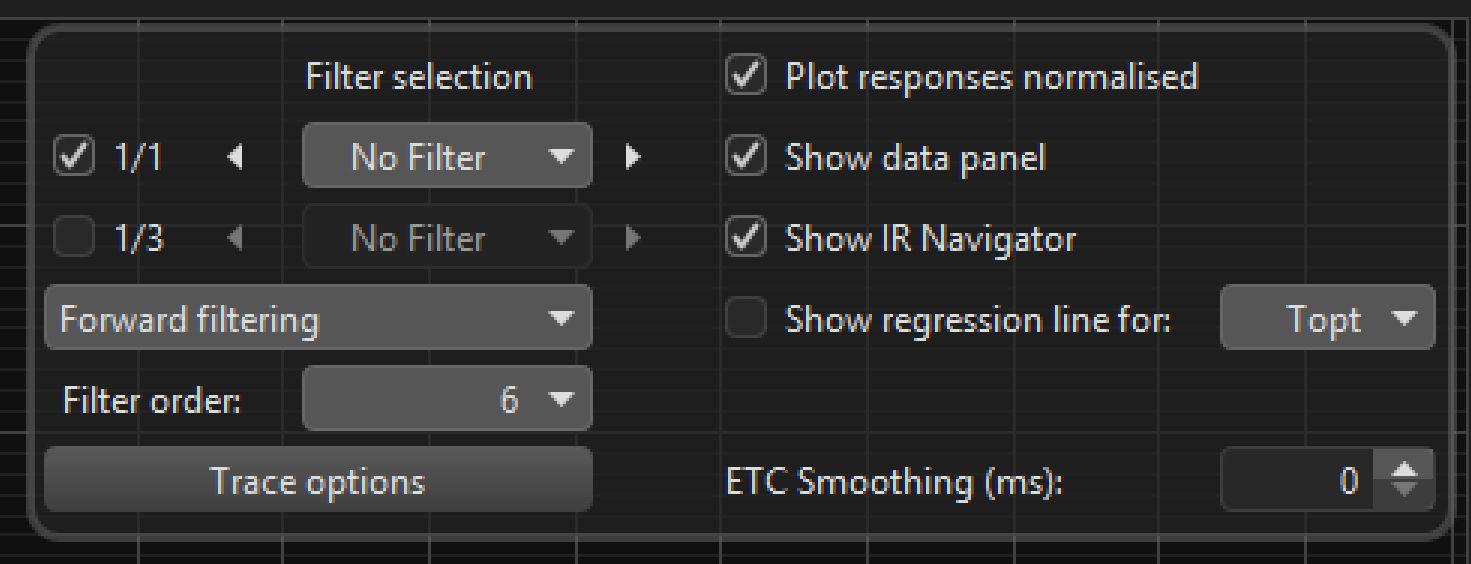
Task: Open the Filter order dropdown
Action: [x=447, y=401]
